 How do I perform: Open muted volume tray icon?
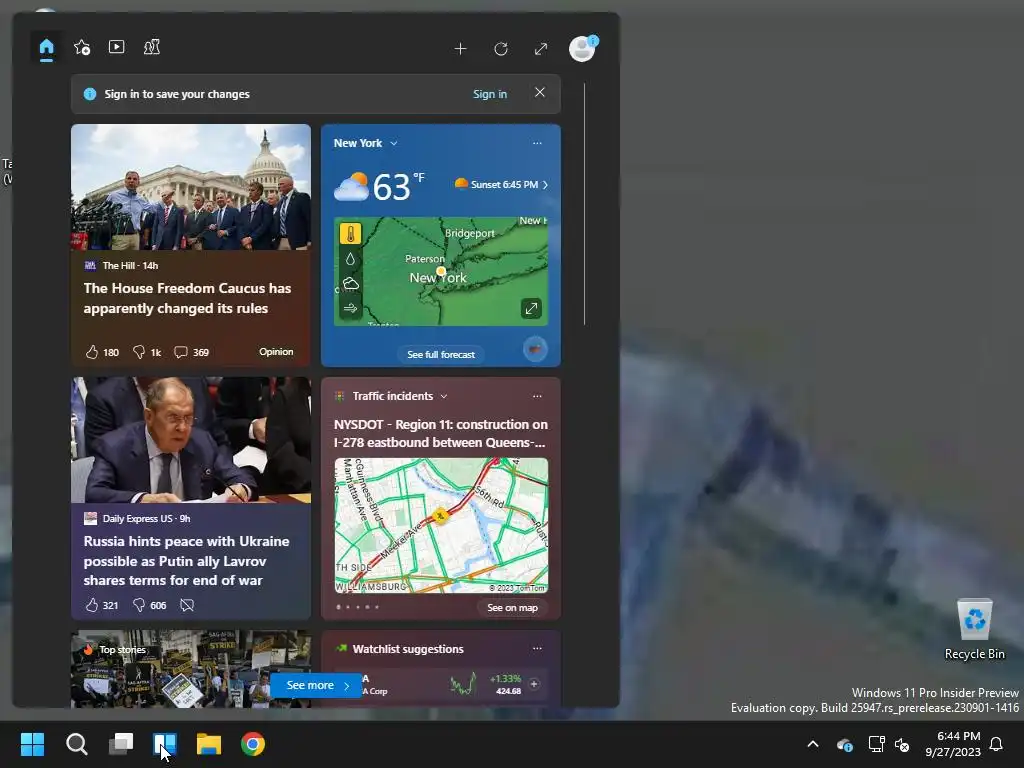[x=902, y=744]
